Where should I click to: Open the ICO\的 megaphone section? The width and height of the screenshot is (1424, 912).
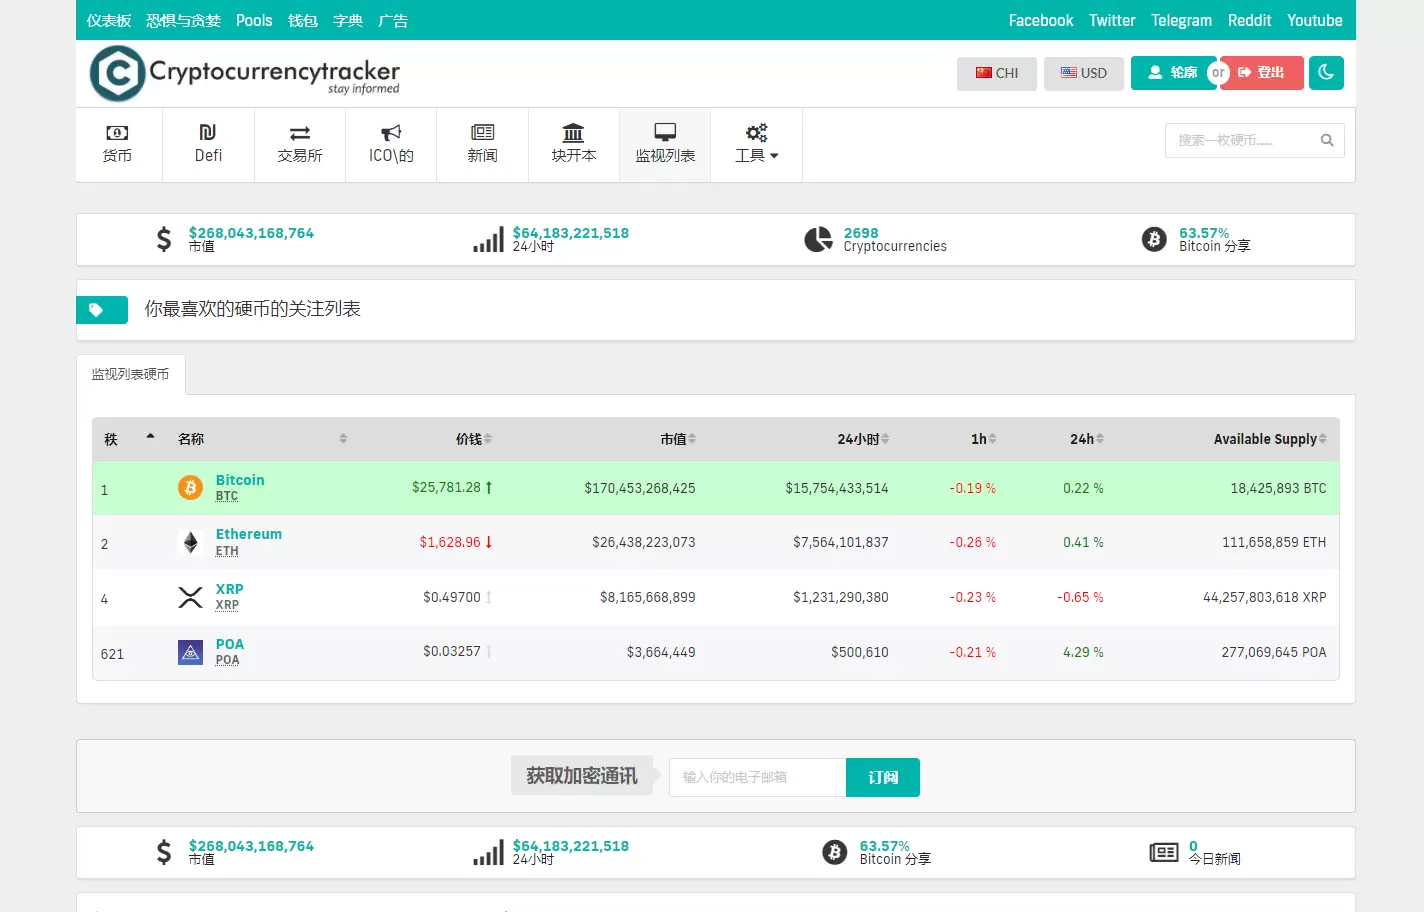pyautogui.click(x=391, y=145)
